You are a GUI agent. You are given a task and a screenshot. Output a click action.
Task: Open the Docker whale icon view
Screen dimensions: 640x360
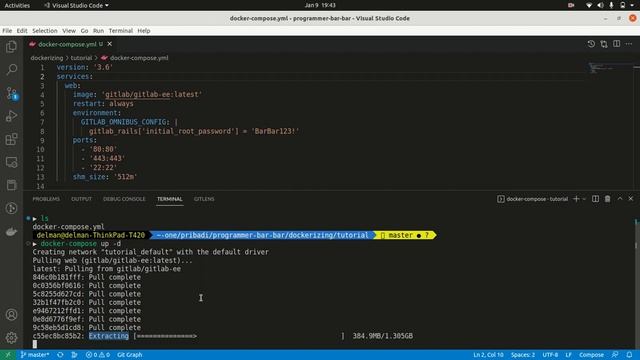click(x=11, y=231)
